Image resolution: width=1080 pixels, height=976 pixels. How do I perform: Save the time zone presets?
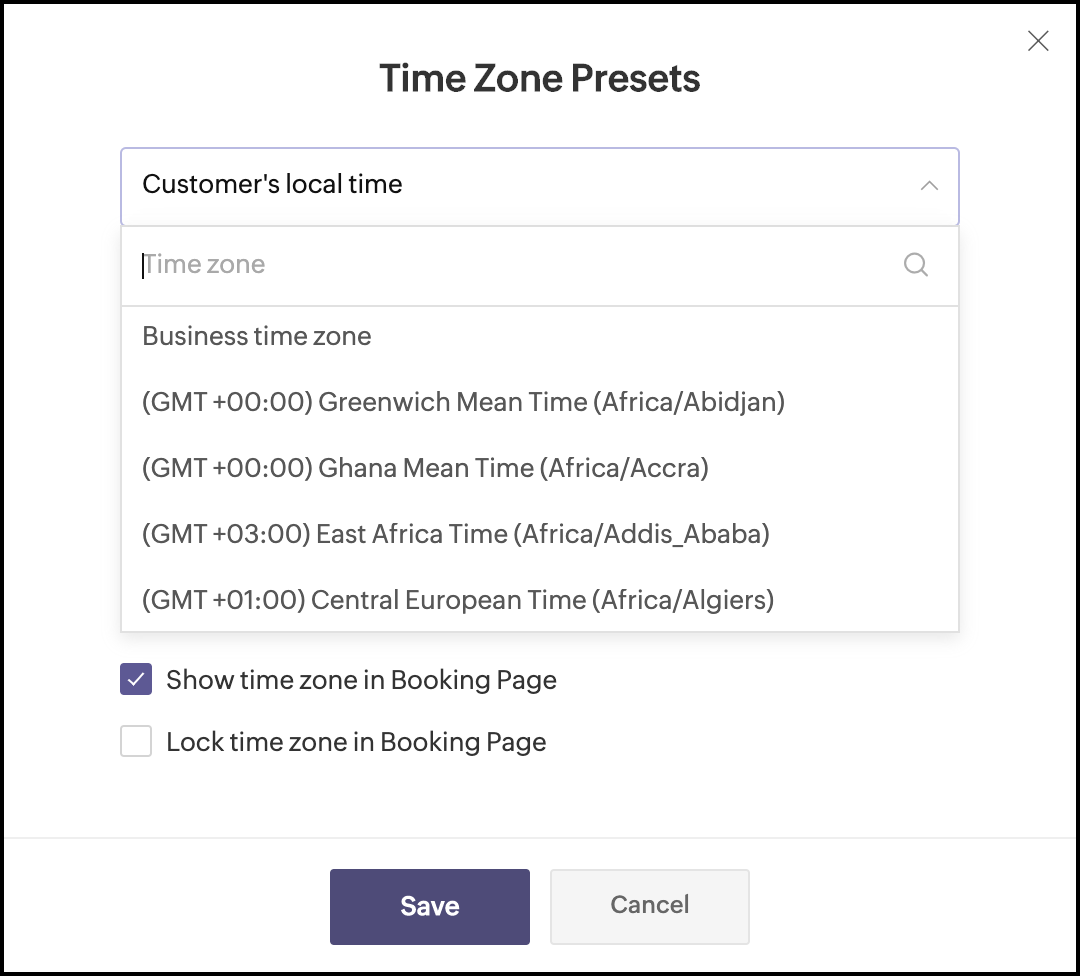pyautogui.click(x=430, y=906)
